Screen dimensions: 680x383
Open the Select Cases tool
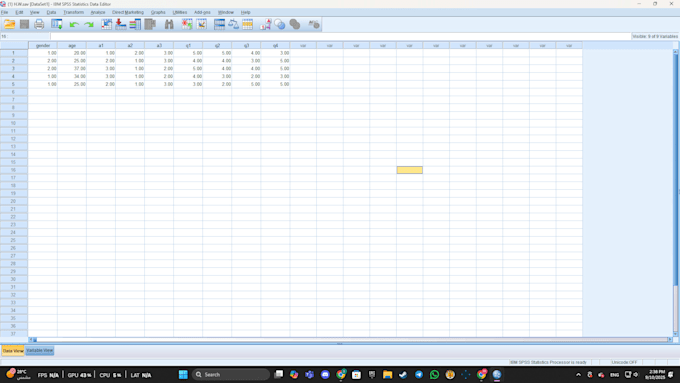click(x=248, y=24)
